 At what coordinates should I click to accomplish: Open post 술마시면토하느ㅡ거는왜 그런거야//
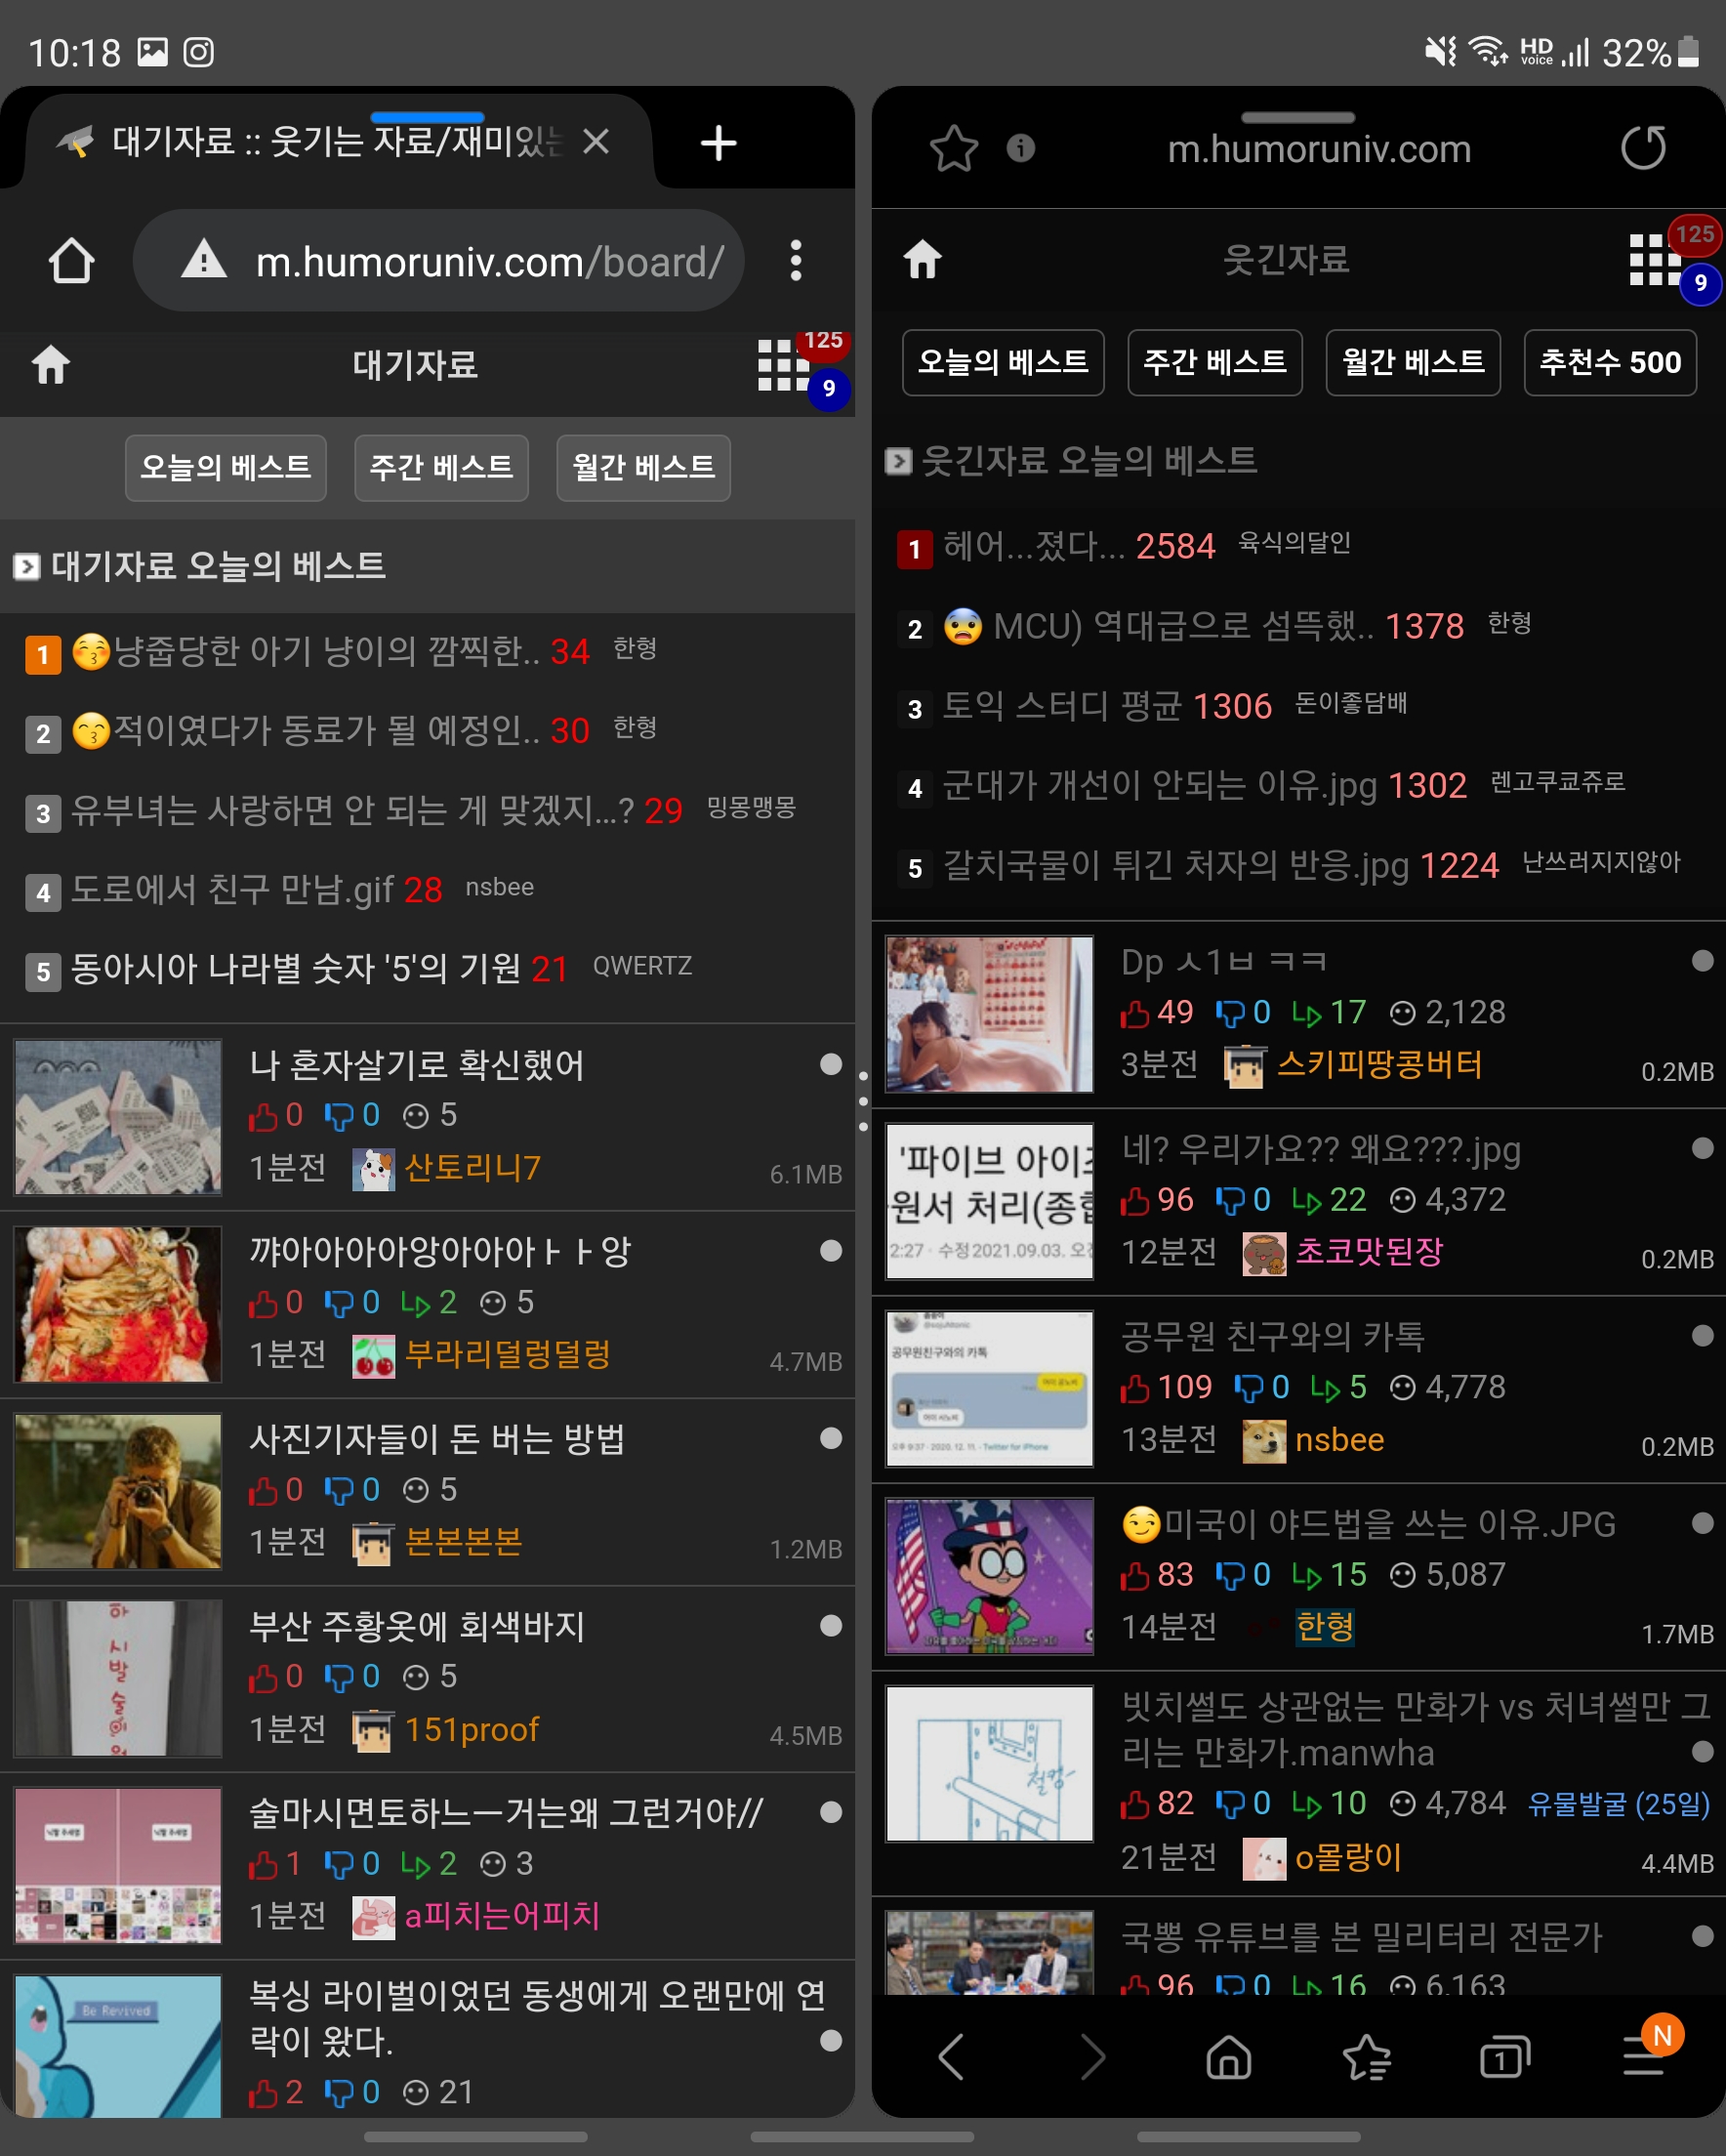tap(506, 1813)
